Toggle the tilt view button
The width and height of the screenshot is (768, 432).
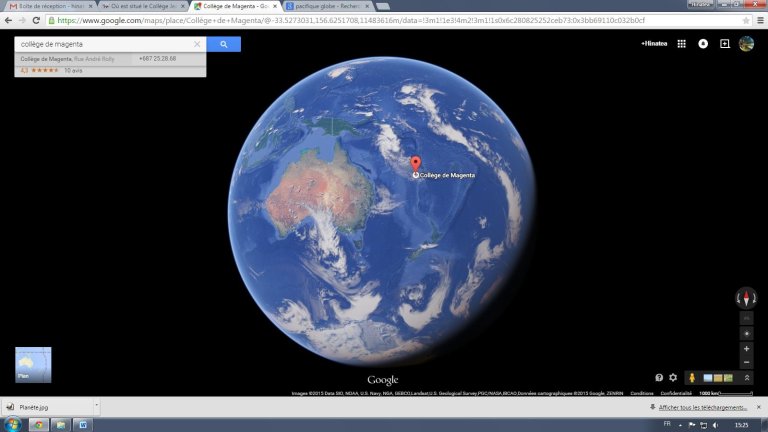coord(746,317)
